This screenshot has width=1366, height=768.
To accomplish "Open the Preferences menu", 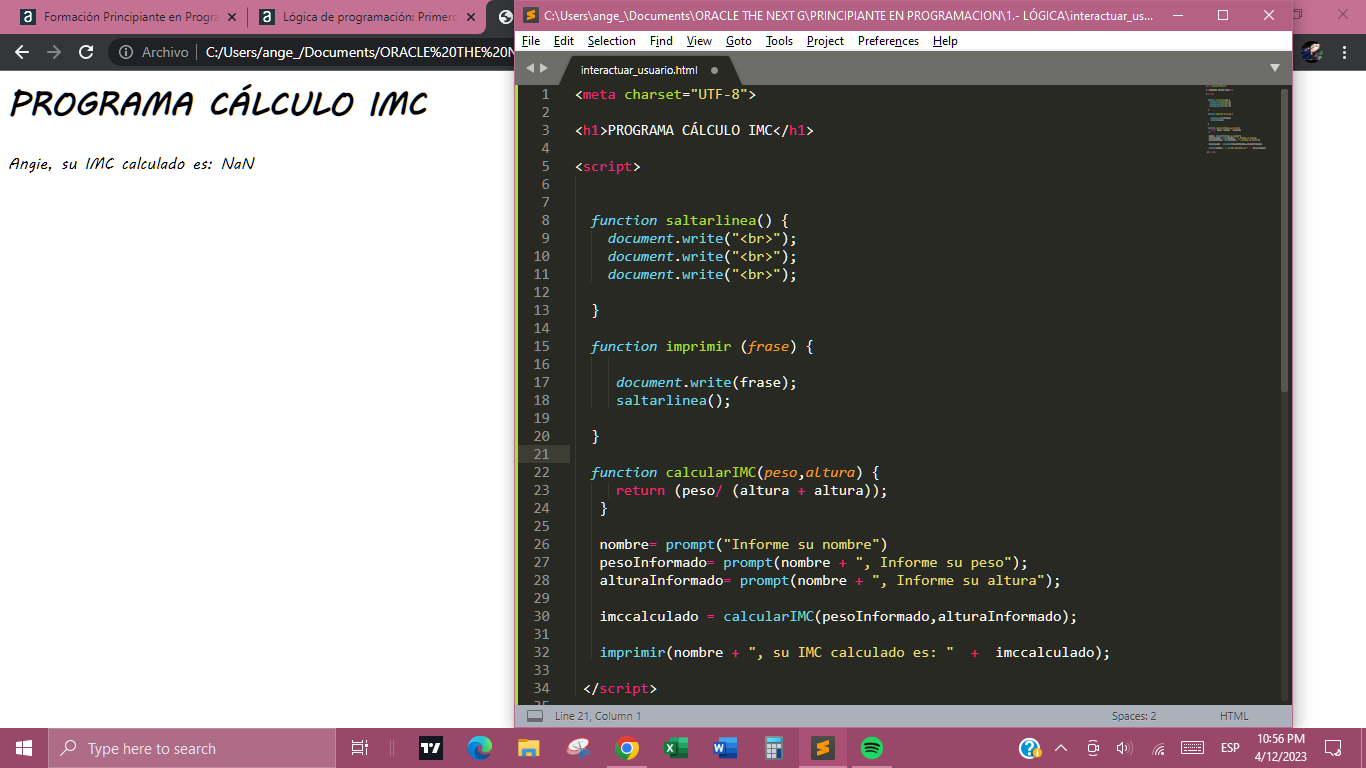I will coord(888,41).
